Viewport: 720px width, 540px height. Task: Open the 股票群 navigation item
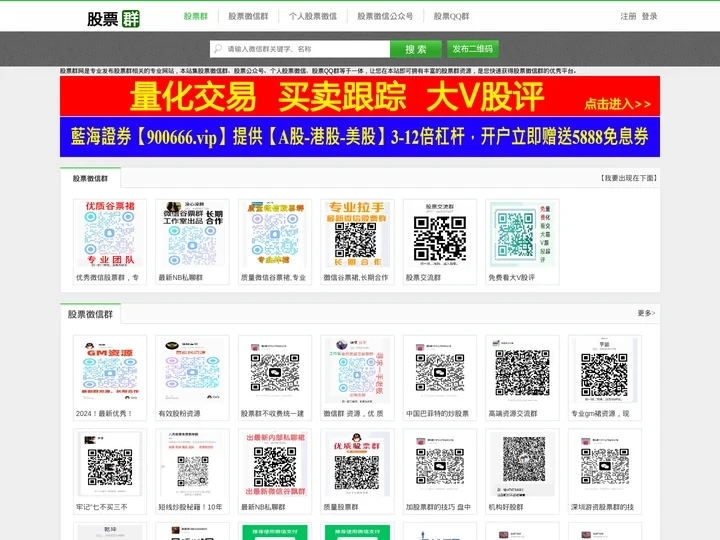pos(196,17)
